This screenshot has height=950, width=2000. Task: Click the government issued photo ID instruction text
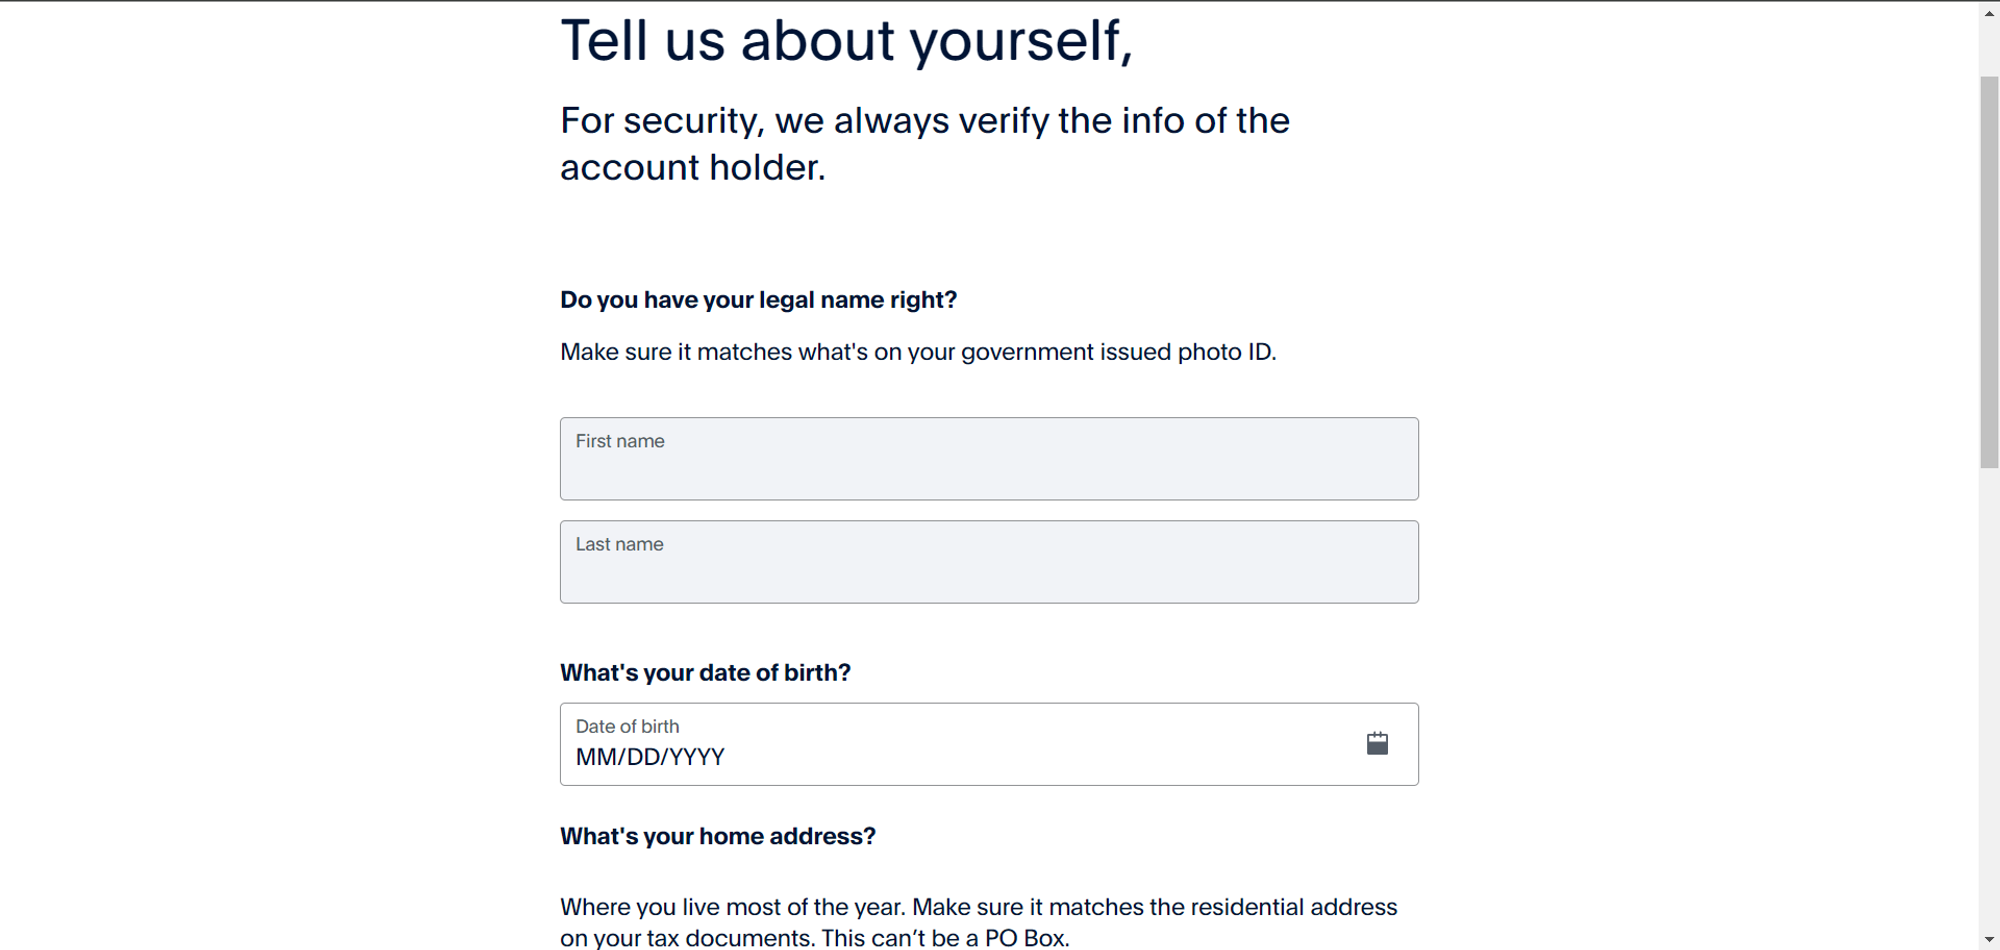pyautogui.click(x=918, y=352)
